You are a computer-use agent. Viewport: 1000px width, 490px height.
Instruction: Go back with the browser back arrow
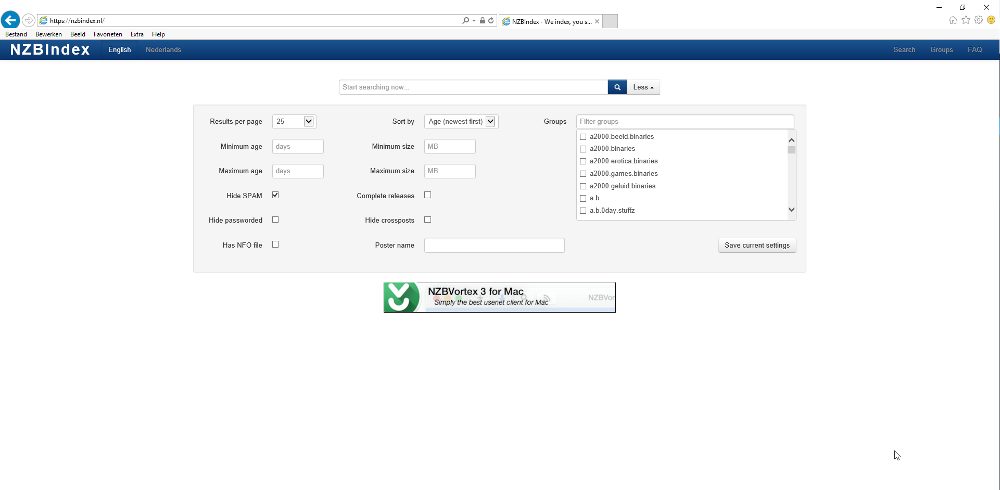point(11,20)
